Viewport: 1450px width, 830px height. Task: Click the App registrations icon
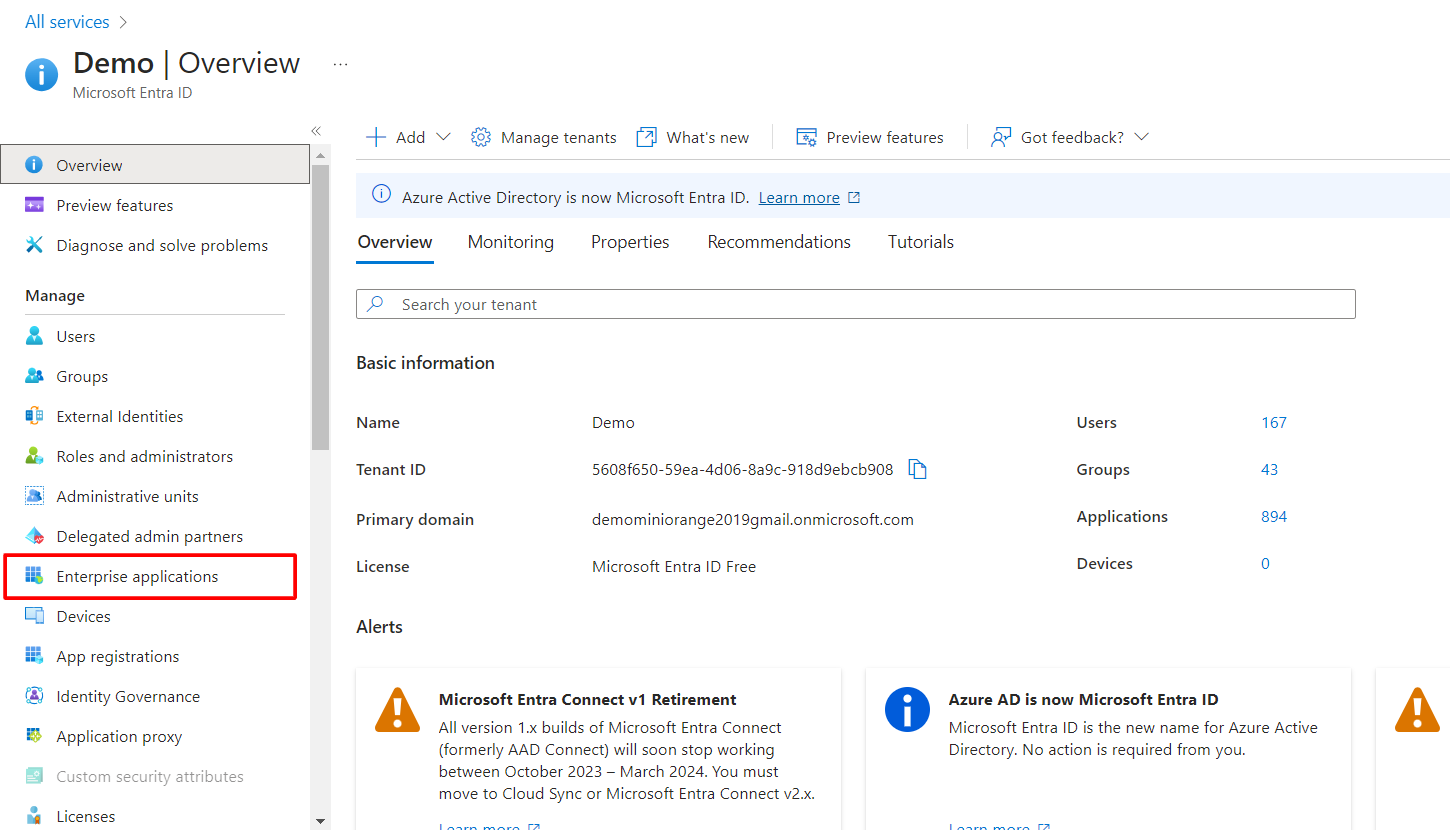[35, 656]
